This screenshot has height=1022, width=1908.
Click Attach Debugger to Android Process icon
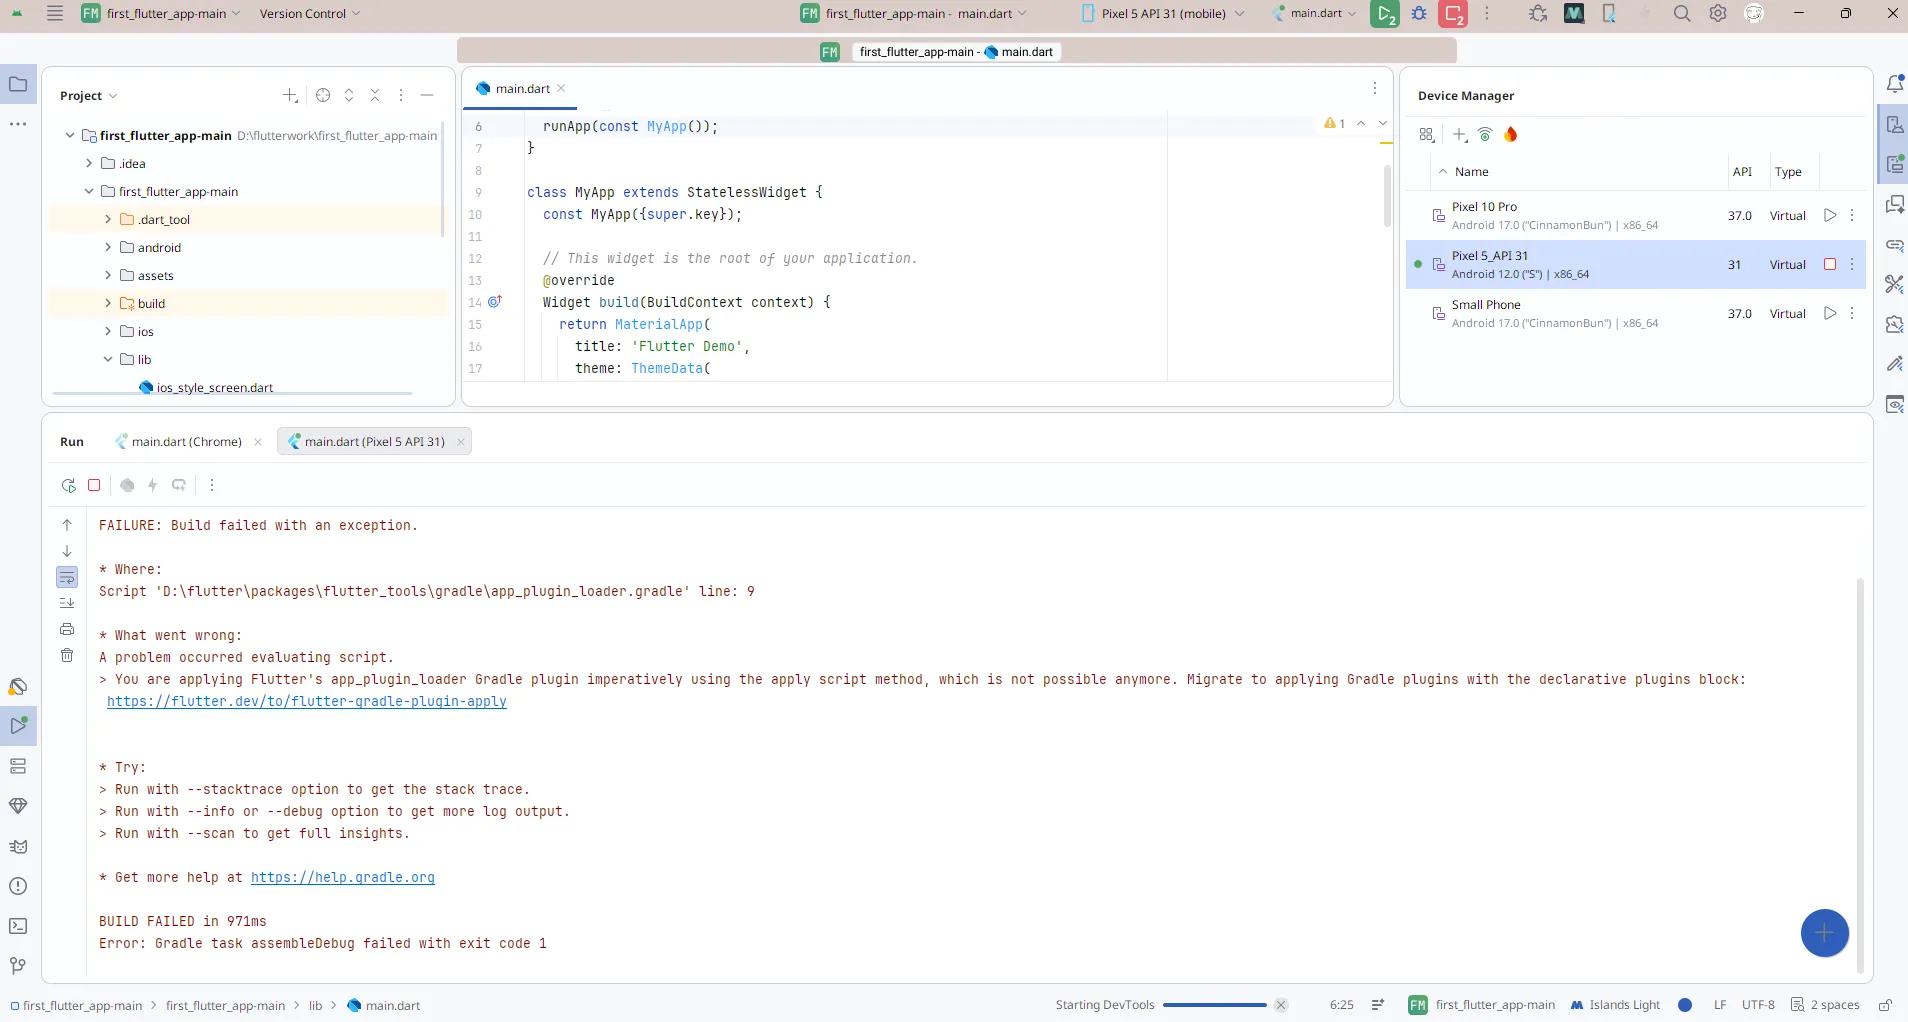(1538, 14)
